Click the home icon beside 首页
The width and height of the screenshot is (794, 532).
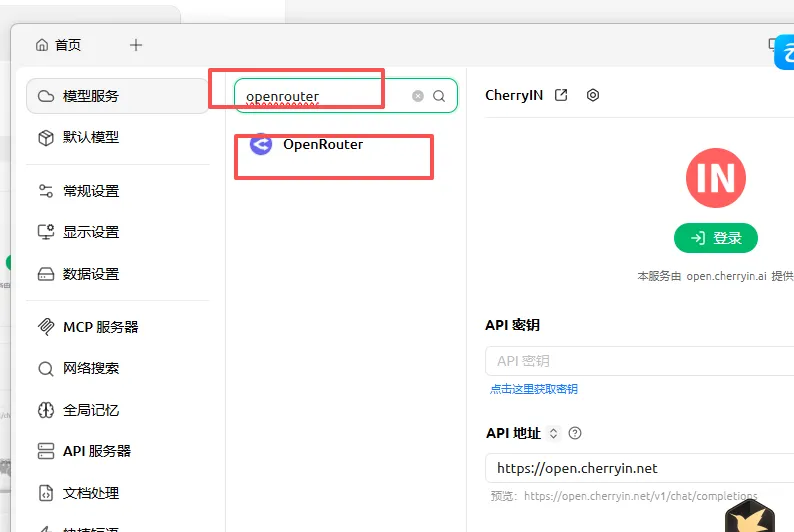coord(42,45)
